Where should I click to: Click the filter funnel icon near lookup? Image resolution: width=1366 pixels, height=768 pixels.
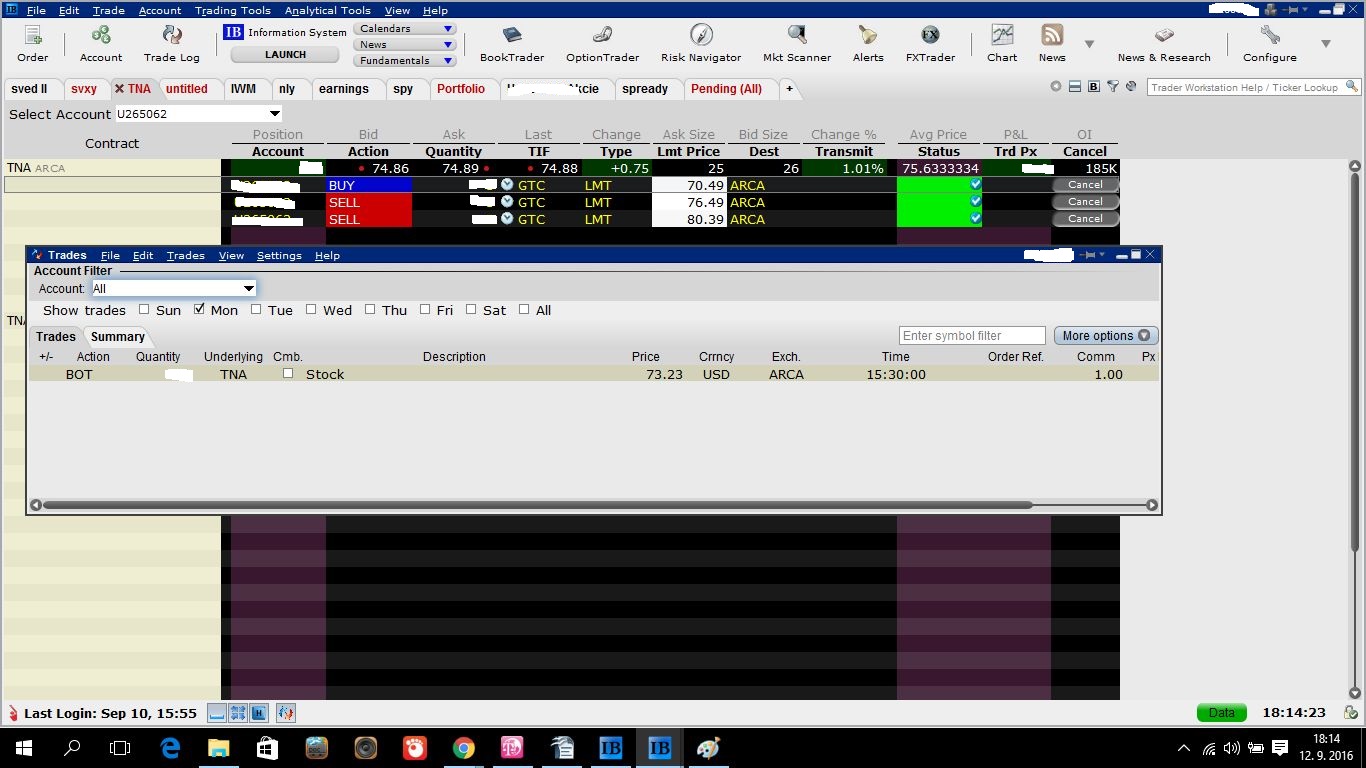pyautogui.click(x=1113, y=87)
